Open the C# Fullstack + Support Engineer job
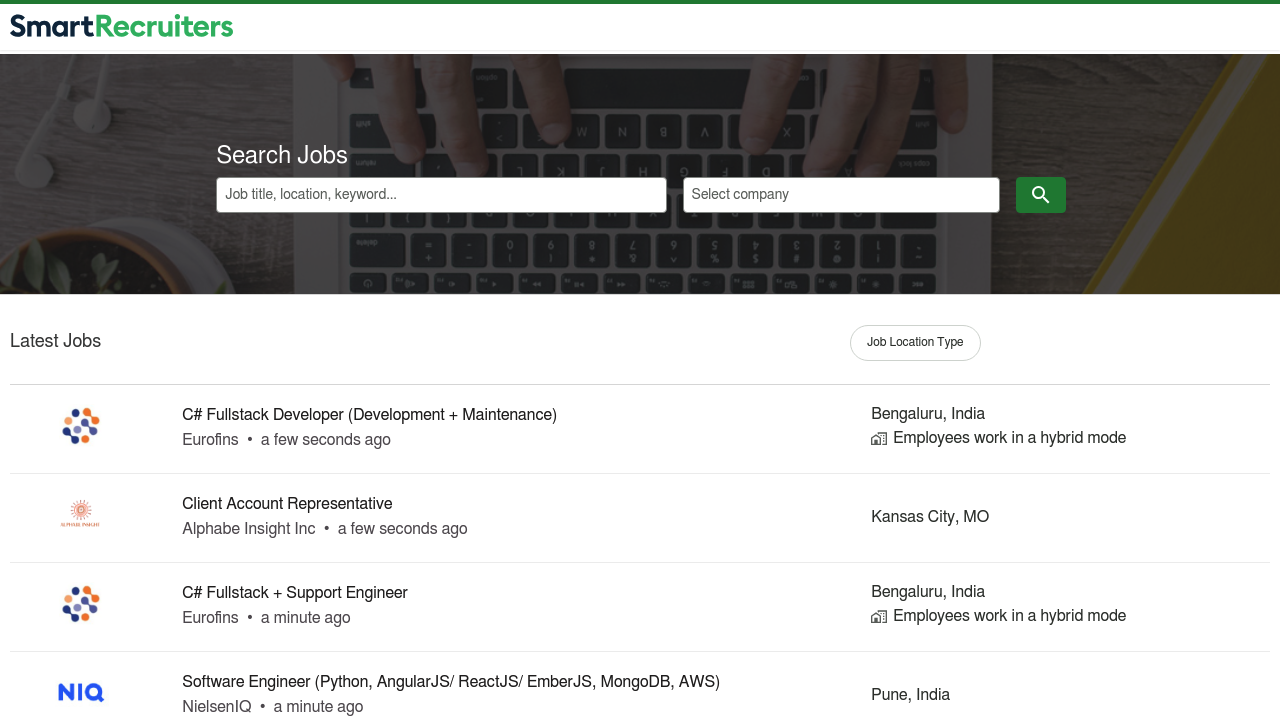 (294, 592)
